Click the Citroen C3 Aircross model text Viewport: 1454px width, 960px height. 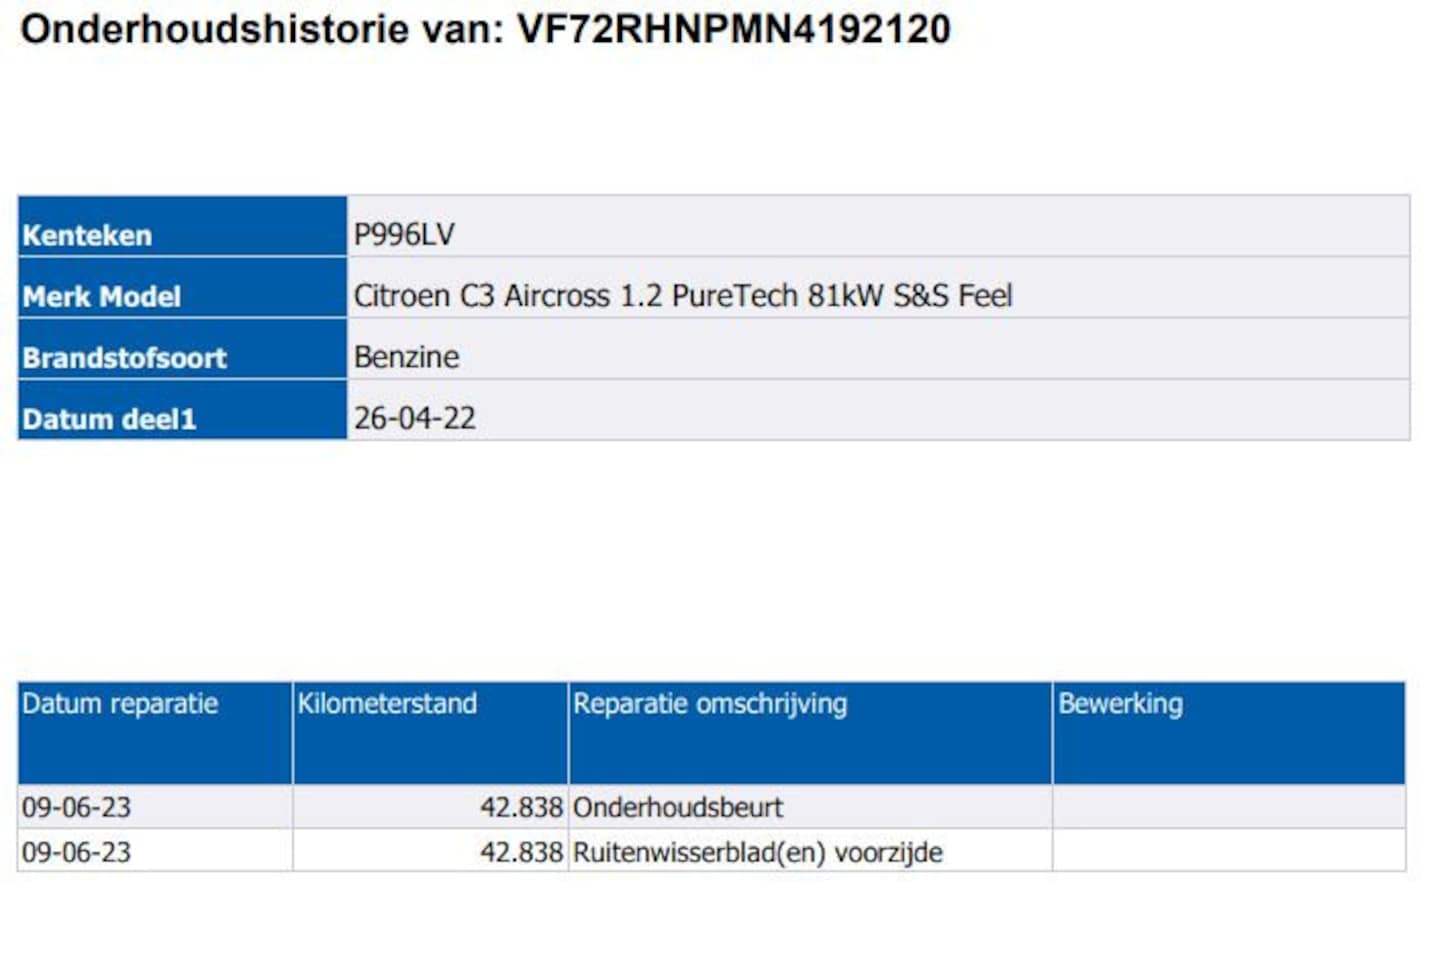click(x=683, y=296)
